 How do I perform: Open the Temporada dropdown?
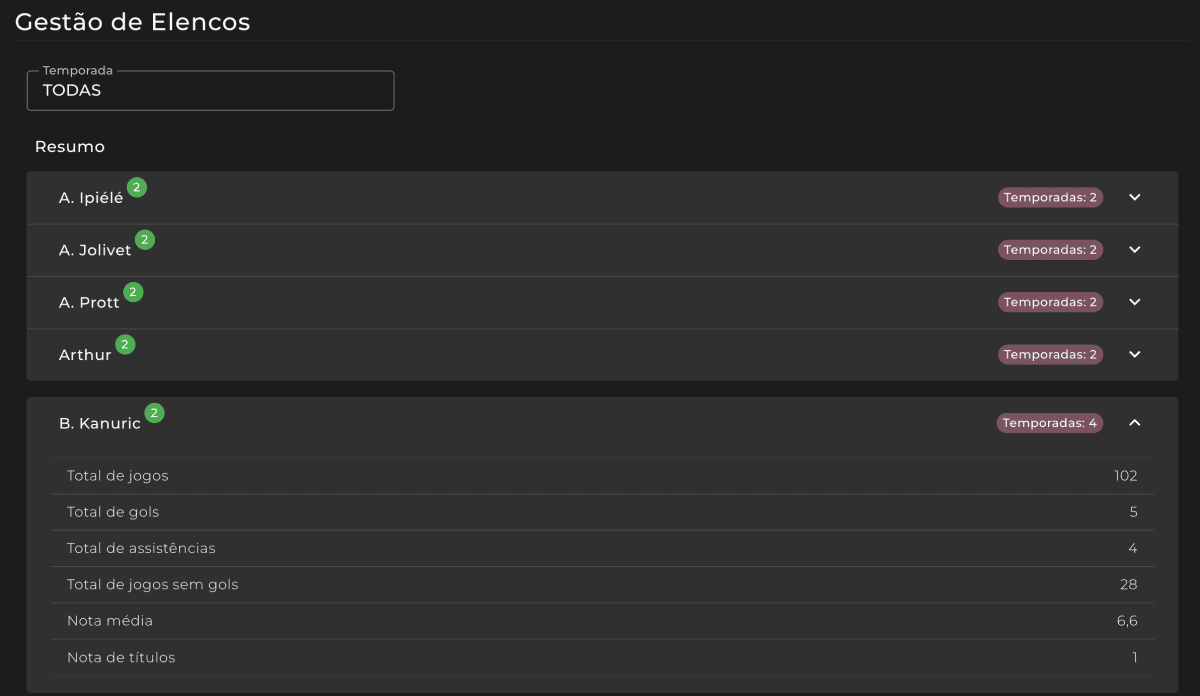(x=210, y=90)
